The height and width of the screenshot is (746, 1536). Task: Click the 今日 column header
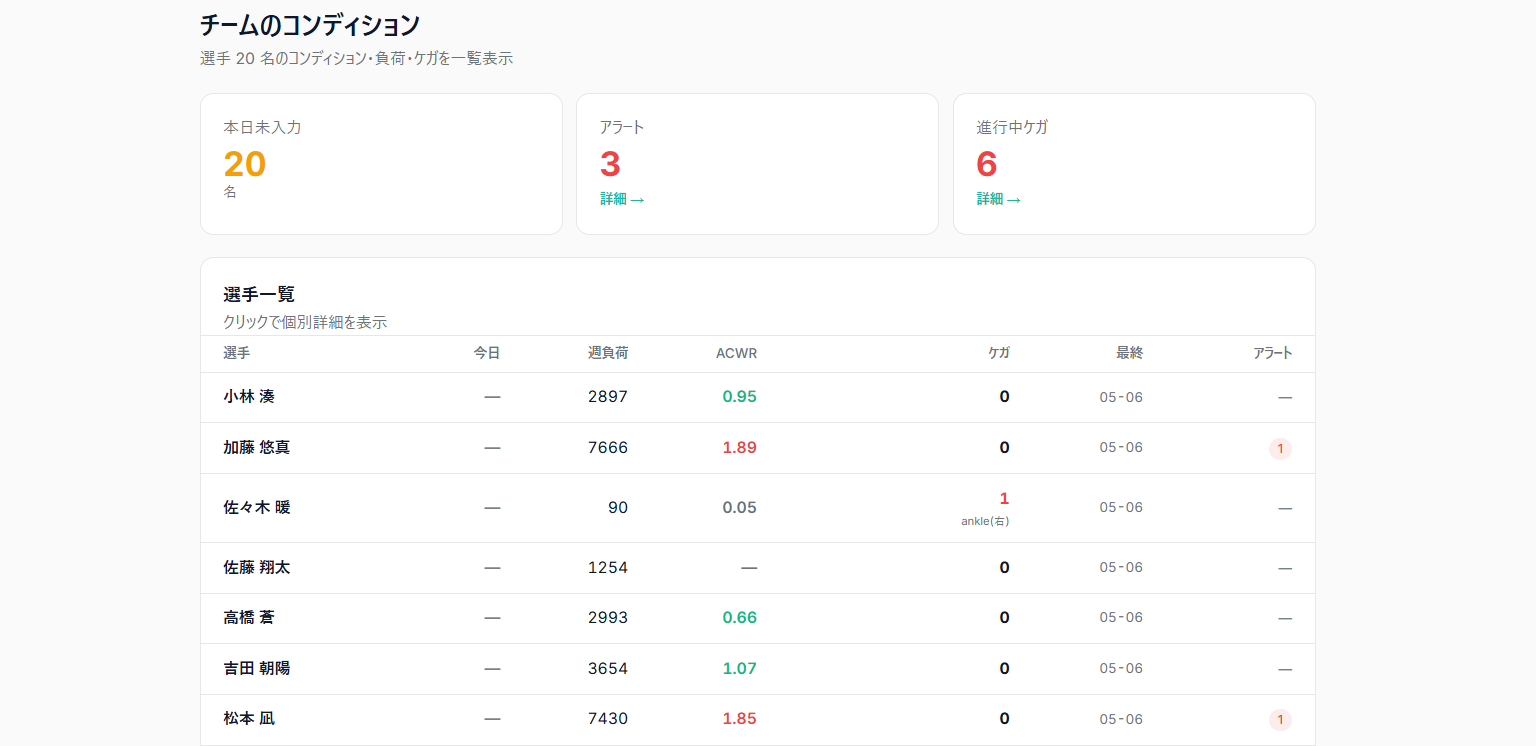[x=486, y=353]
